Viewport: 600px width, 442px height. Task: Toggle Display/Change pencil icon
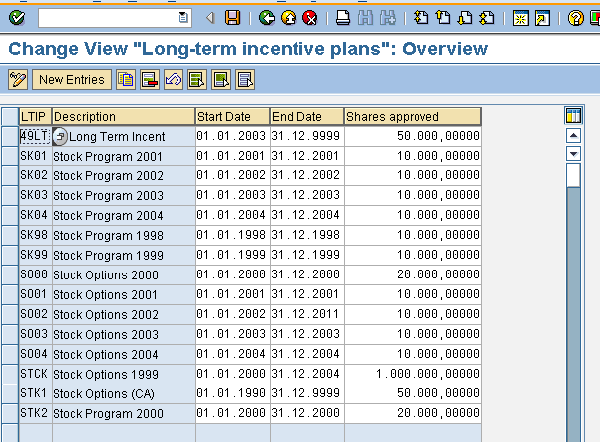(18, 80)
